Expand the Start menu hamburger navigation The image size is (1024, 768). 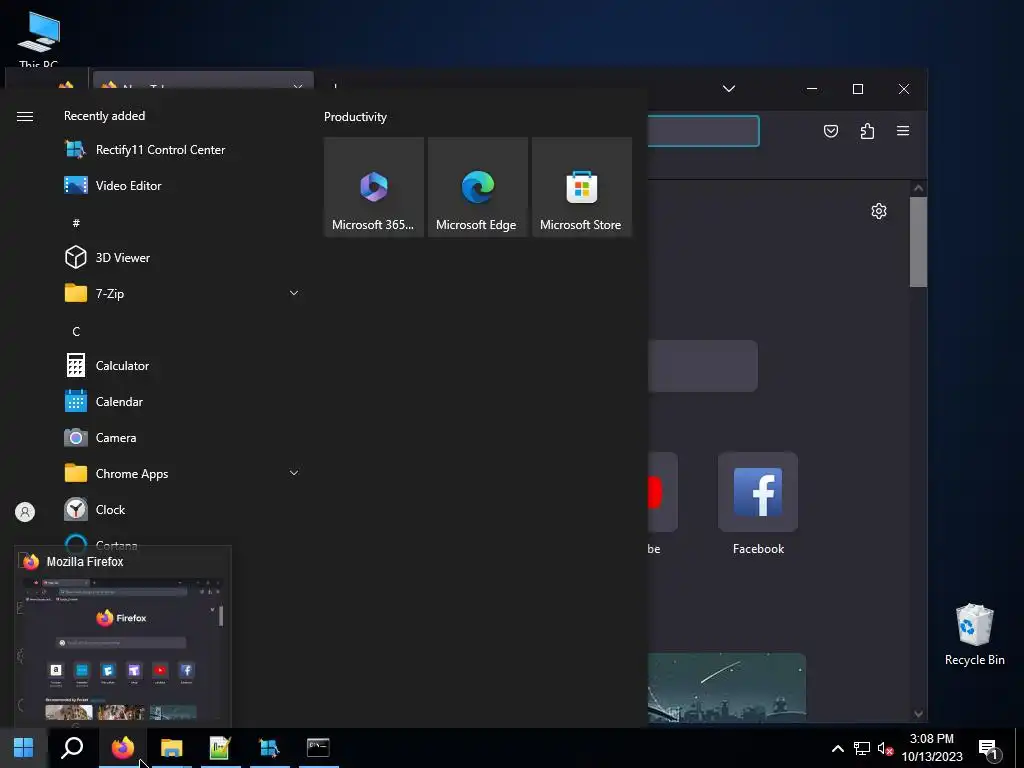coord(25,116)
